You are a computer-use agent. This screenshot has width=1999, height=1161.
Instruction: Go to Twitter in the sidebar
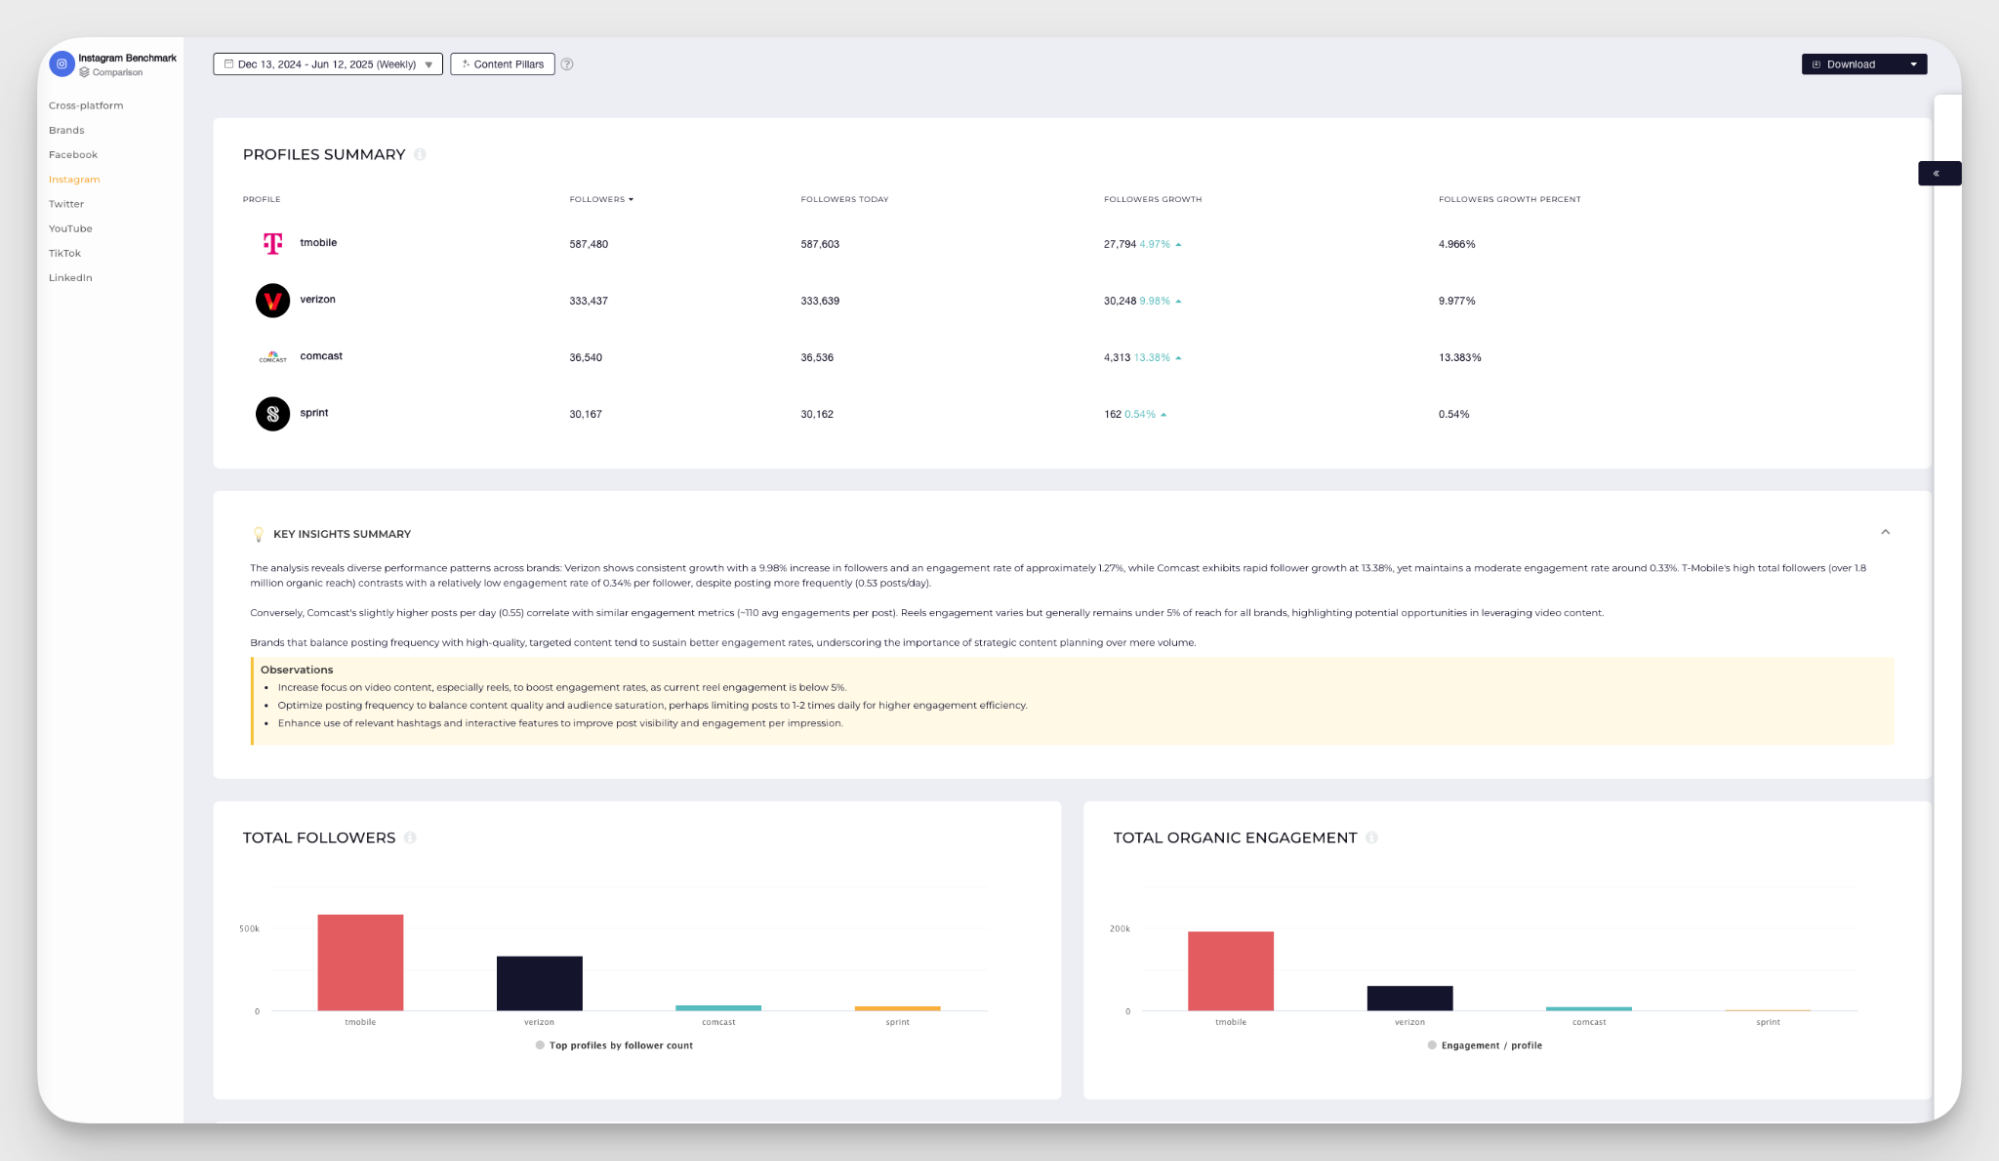point(66,204)
